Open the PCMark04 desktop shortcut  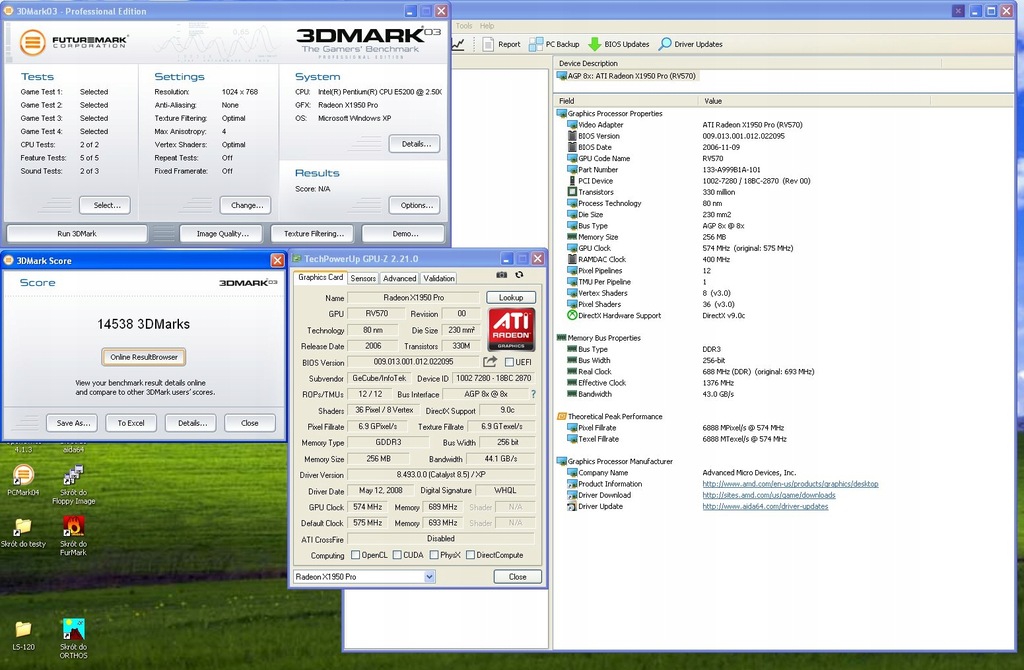coord(22,476)
